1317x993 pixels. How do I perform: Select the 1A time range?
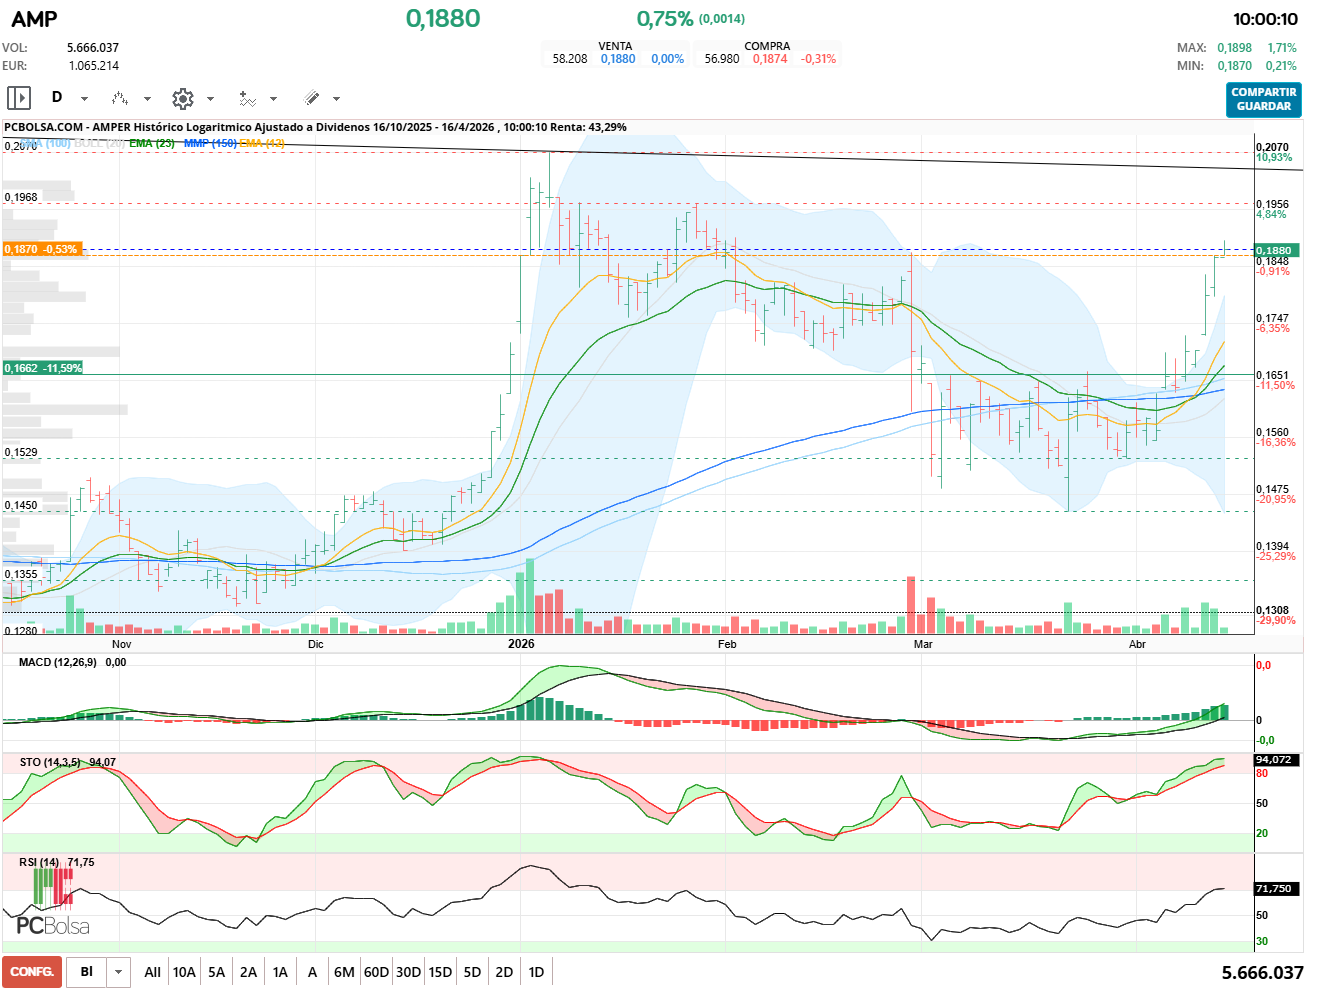click(x=280, y=972)
